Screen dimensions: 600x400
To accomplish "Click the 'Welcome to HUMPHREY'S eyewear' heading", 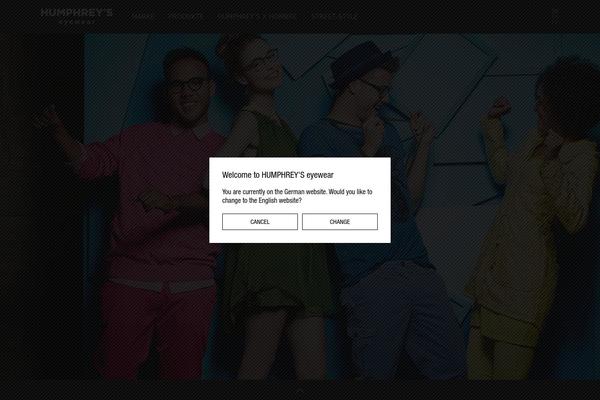I will 278,175.
